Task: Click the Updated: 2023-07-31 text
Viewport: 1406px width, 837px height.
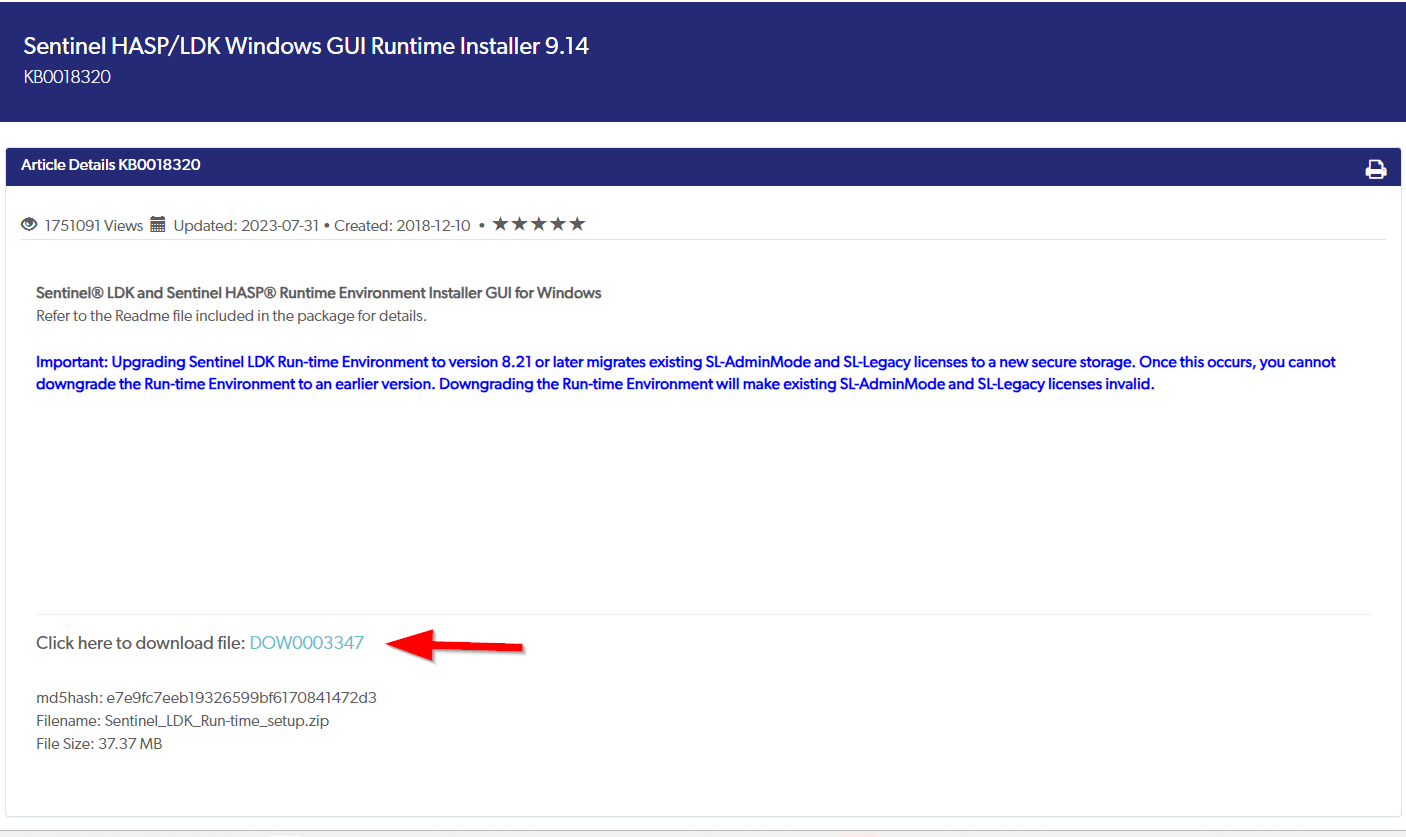Action: pos(246,226)
